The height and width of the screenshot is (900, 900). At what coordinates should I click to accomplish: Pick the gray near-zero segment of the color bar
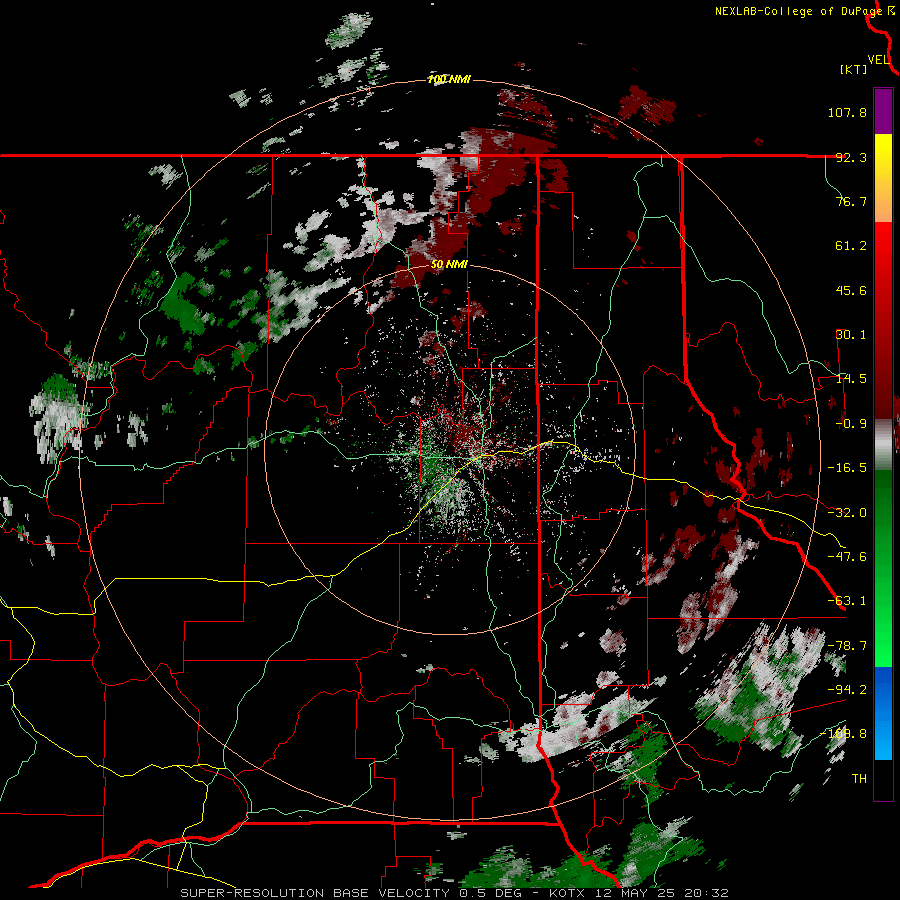tap(883, 445)
